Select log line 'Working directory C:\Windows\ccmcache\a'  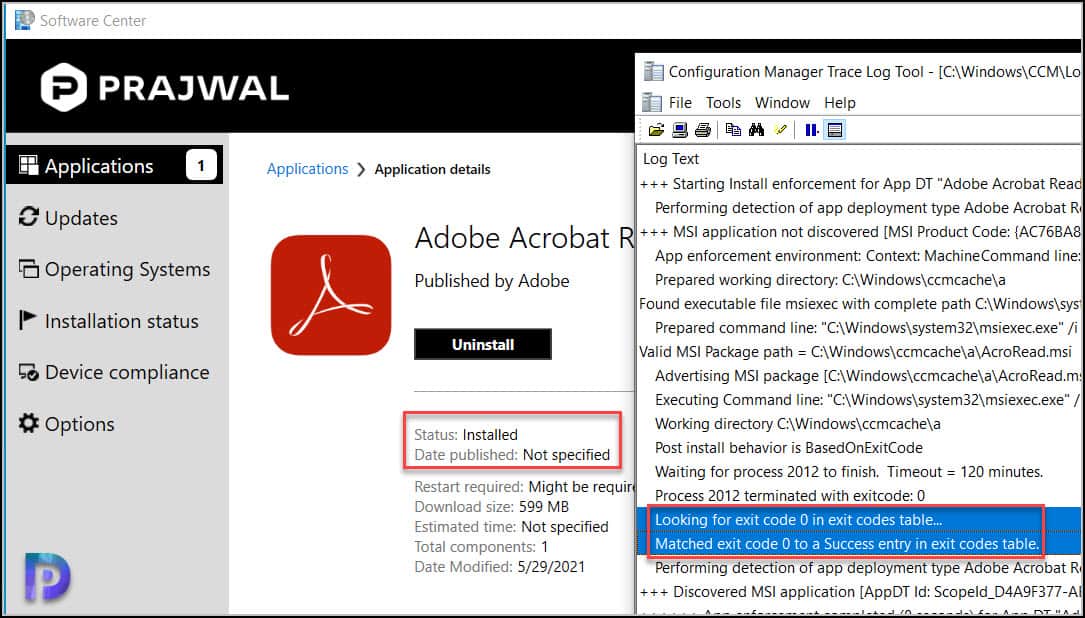pos(859,424)
